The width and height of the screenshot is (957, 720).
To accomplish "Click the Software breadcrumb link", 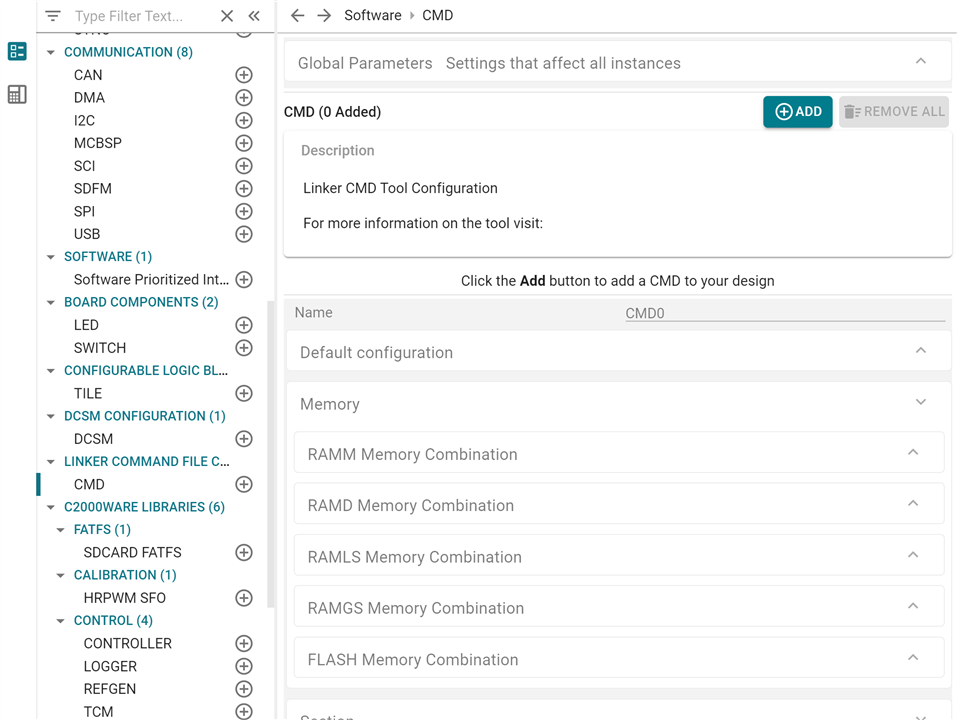I will click(x=373, y=15).
